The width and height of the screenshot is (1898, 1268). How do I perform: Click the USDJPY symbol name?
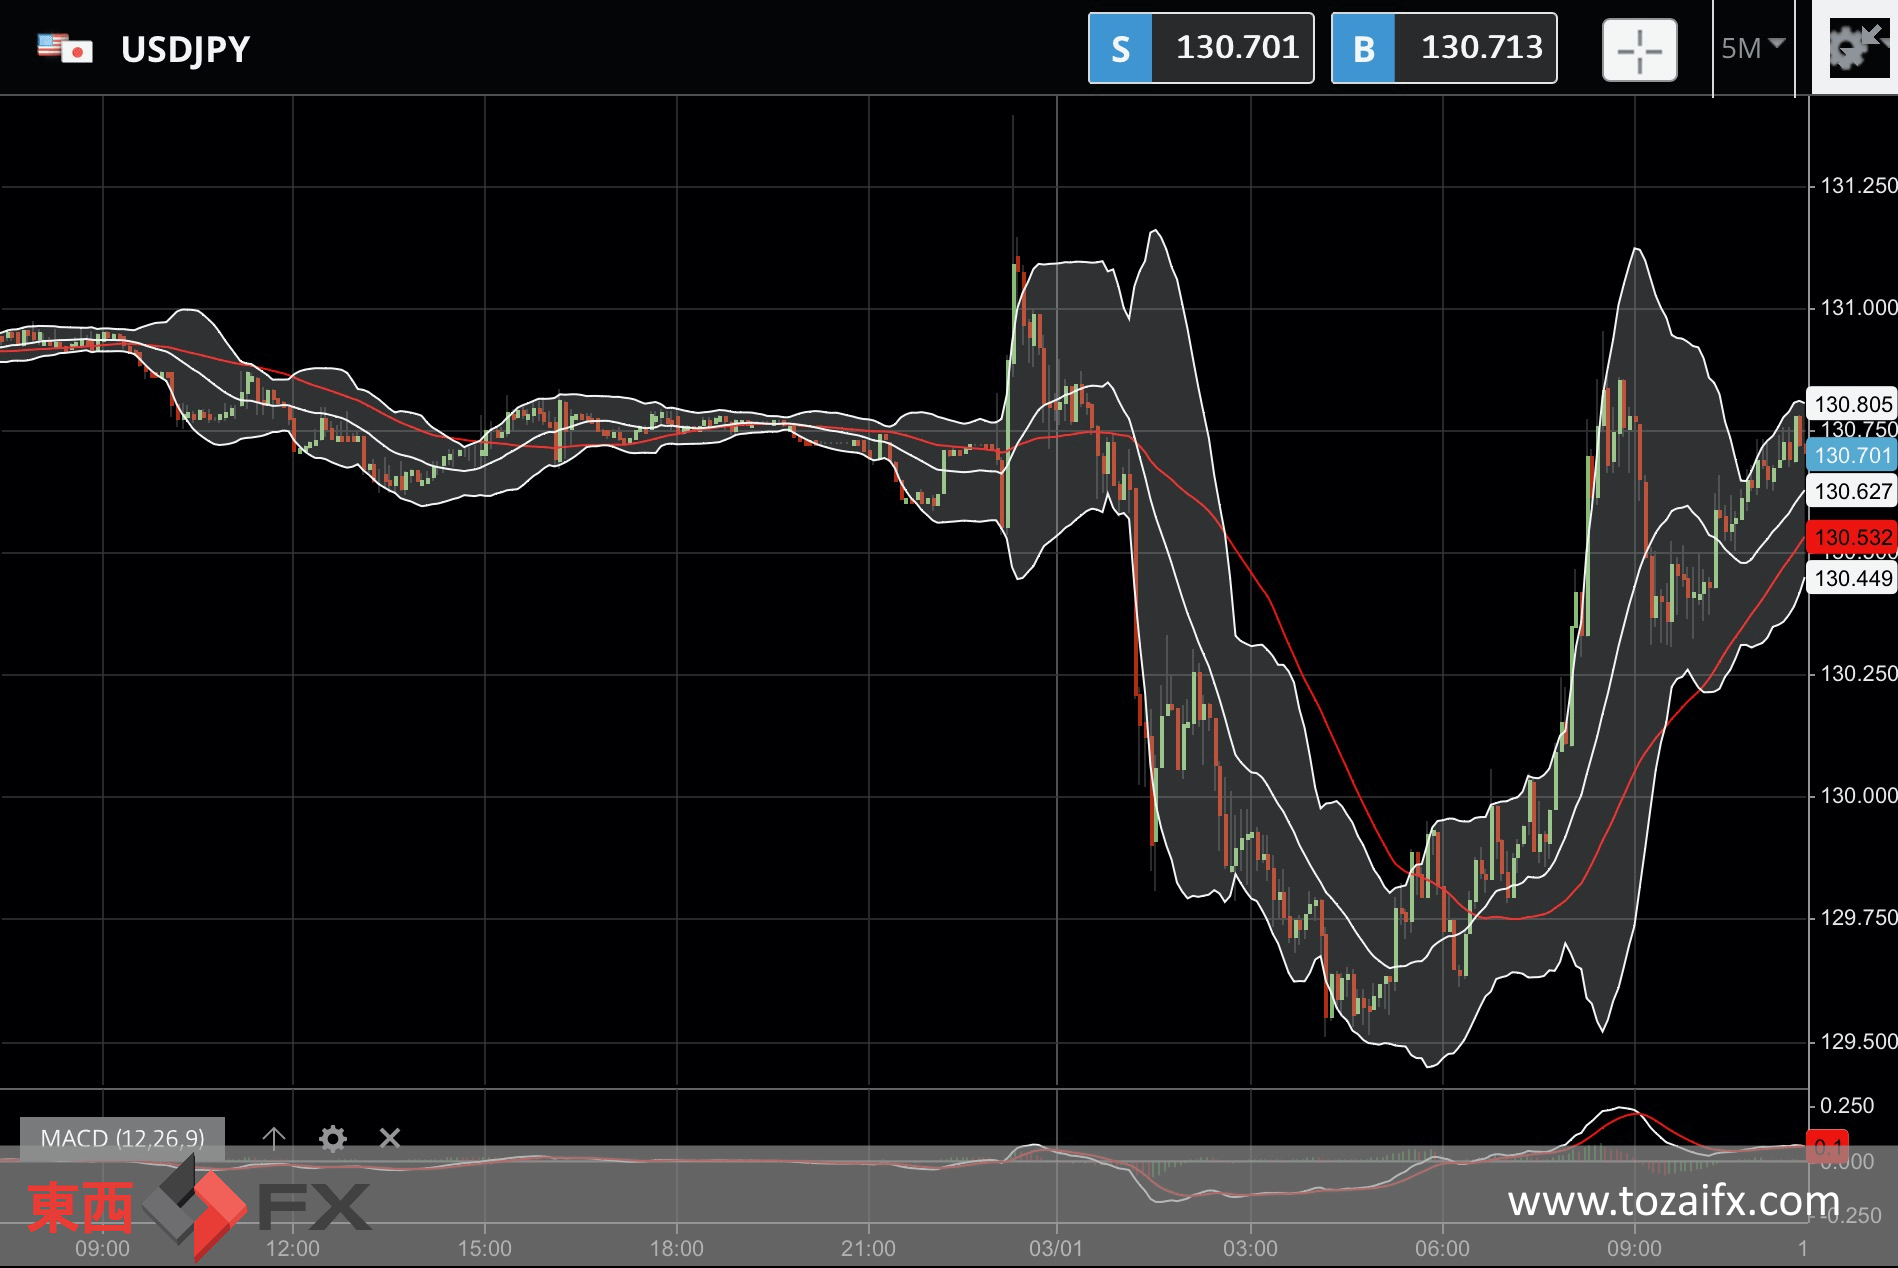185,49
